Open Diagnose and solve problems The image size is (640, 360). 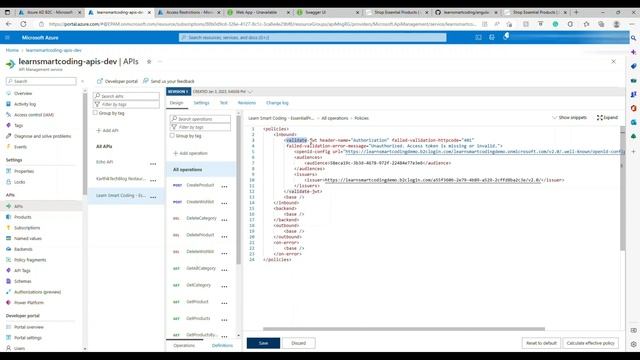click(x=42, y=136)
